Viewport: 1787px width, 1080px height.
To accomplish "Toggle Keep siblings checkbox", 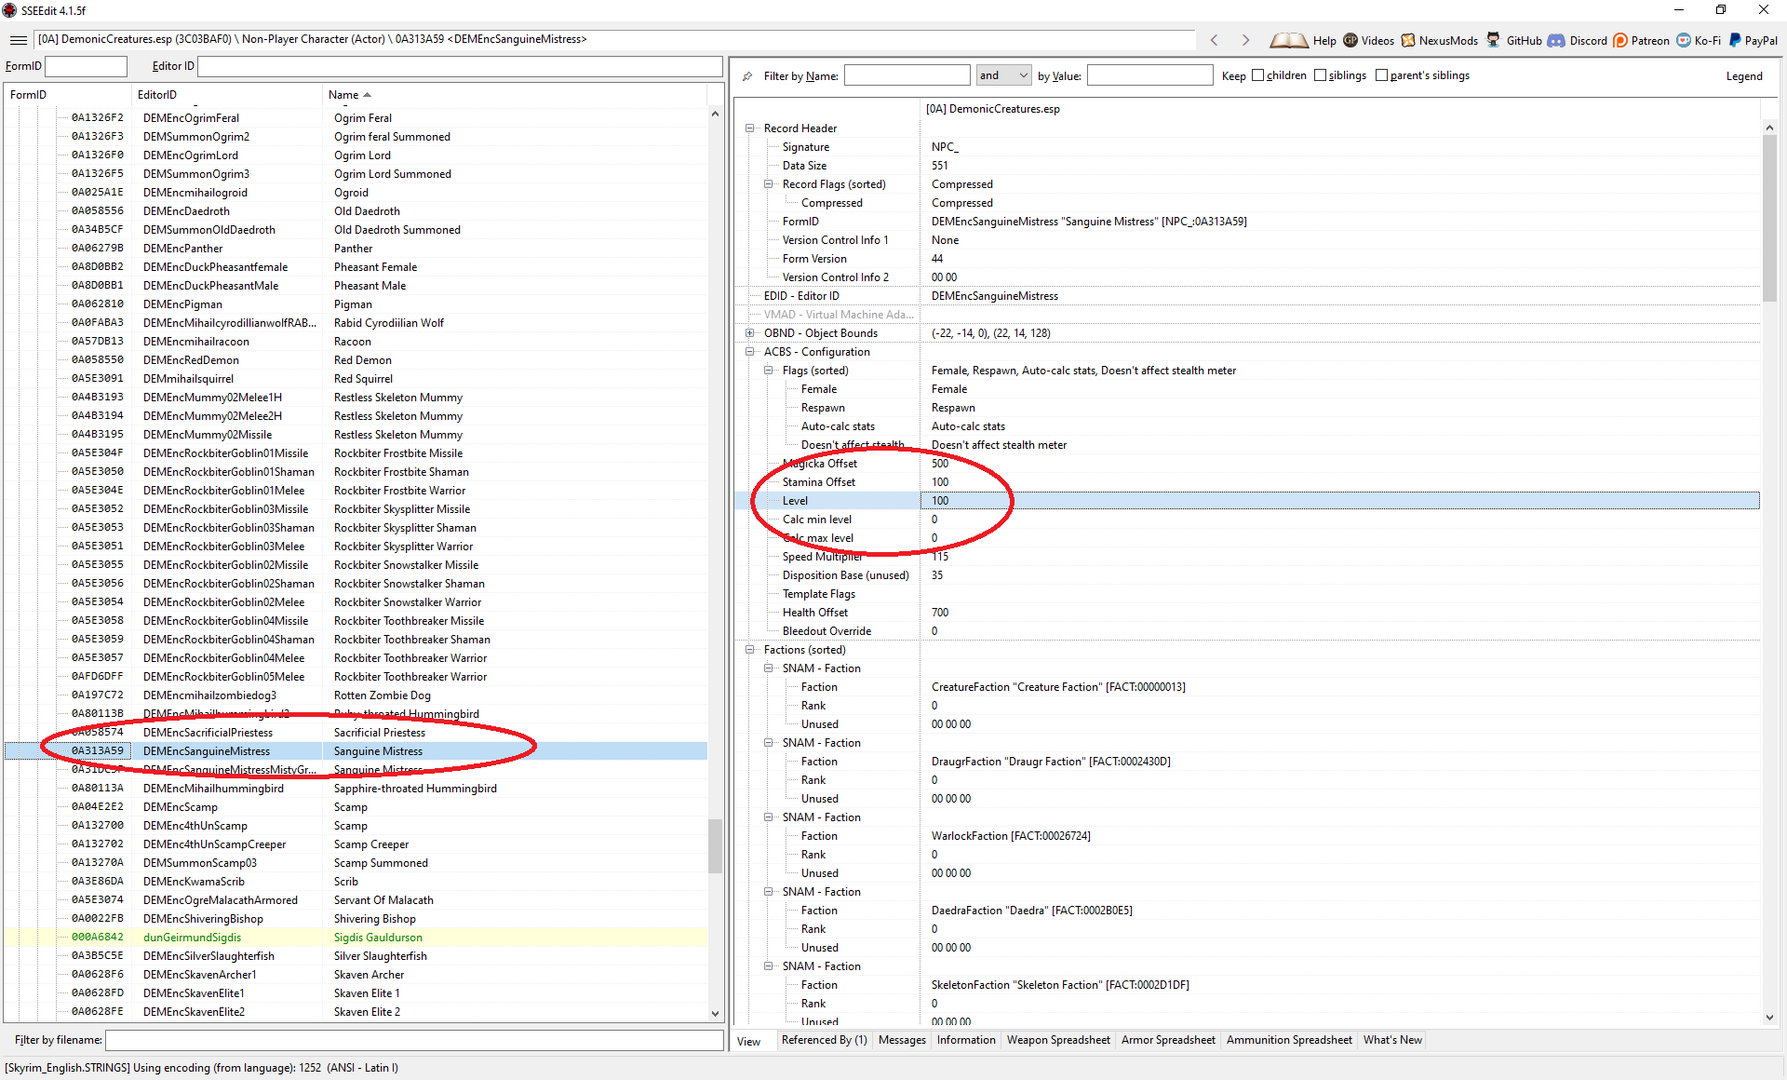I will pos(1320,75).
